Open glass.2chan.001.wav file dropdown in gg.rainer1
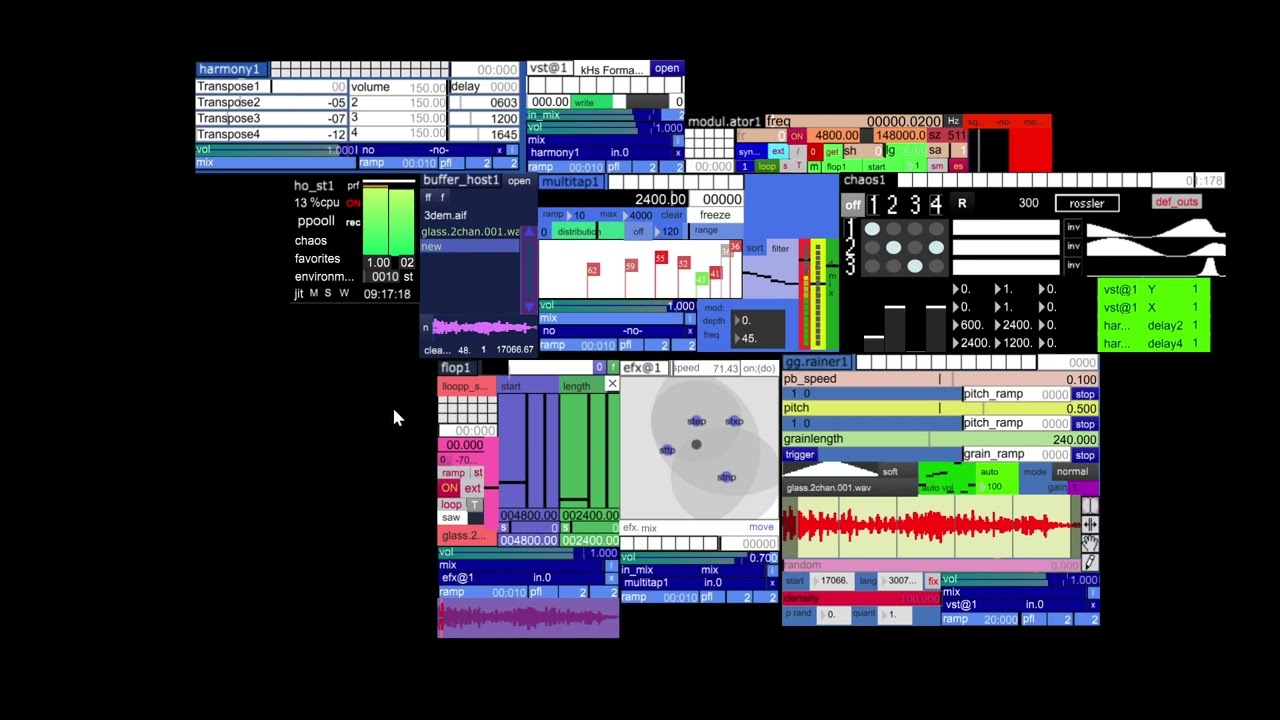 [850, 488]
